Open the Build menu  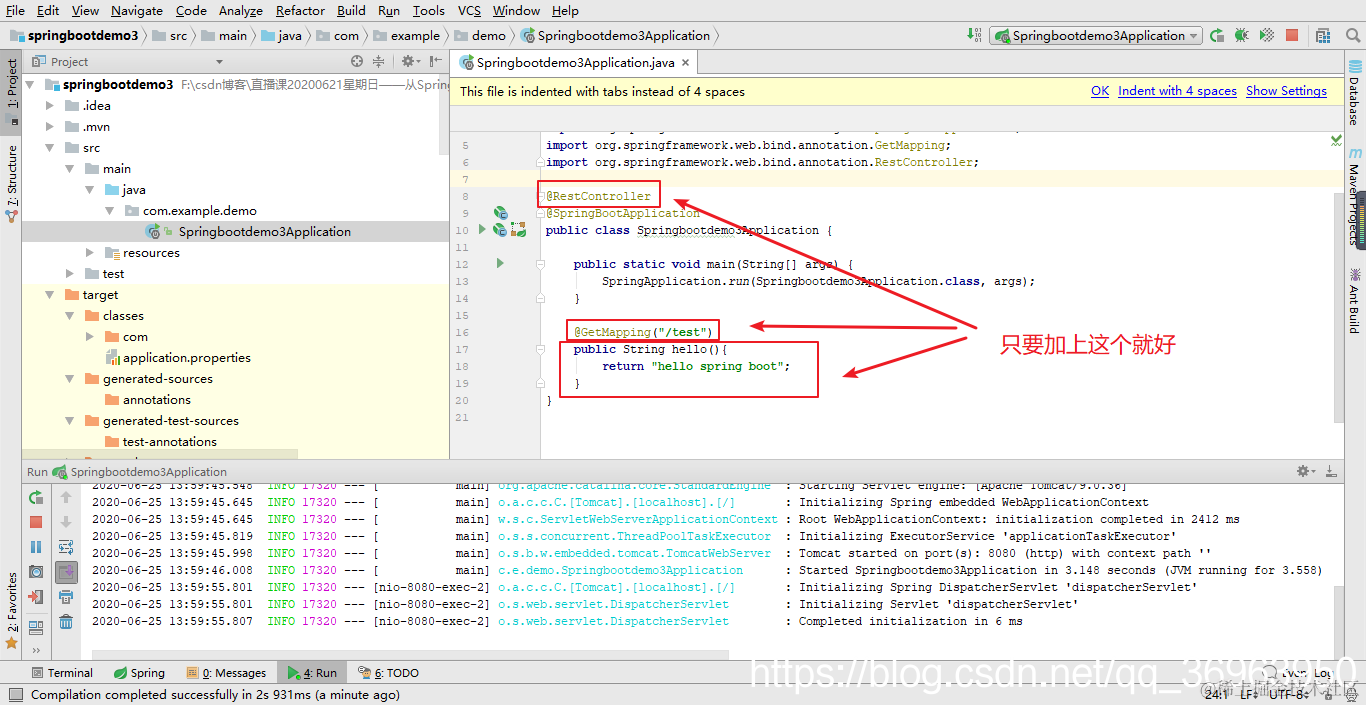tap(351, 11)
